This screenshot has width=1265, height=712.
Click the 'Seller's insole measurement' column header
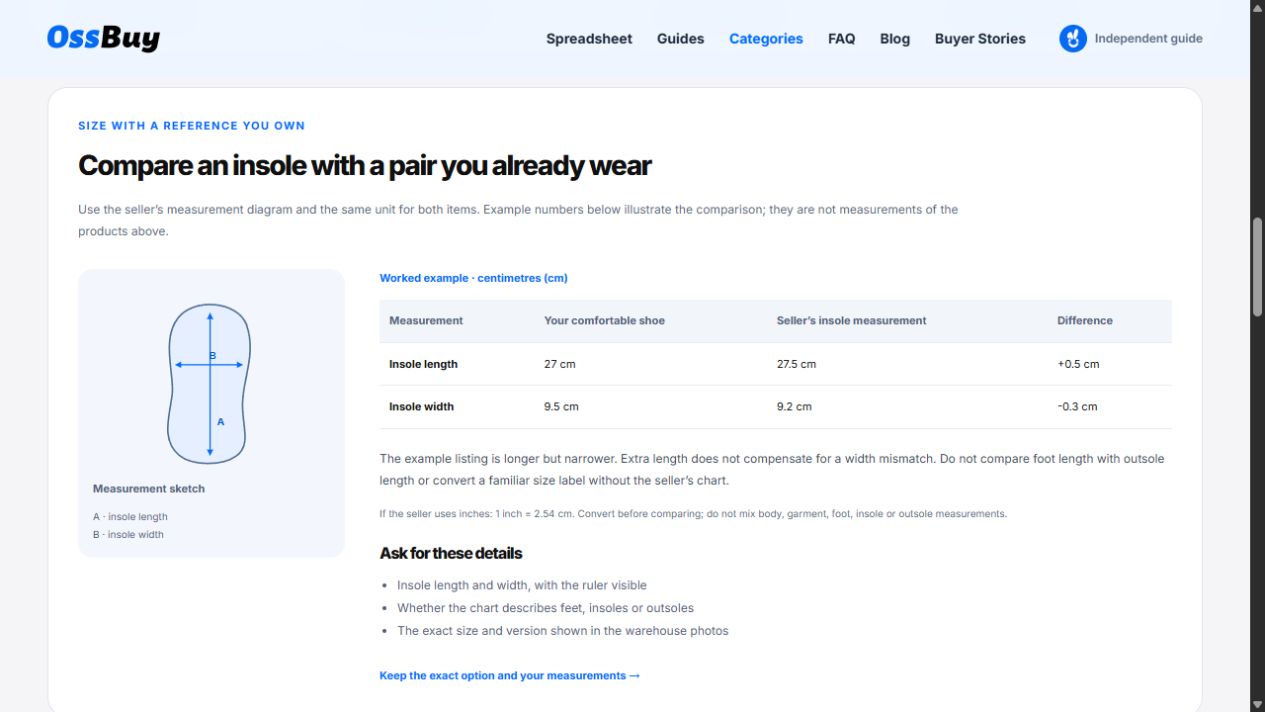[851, 321]
